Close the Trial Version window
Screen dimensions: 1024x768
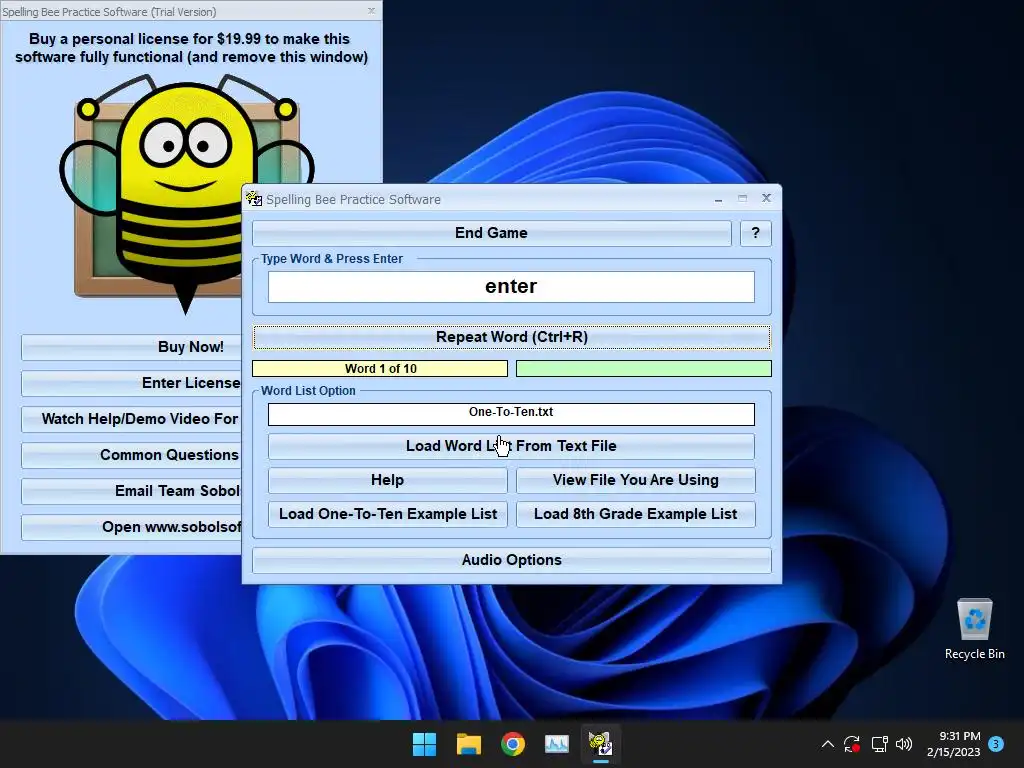[x=371, y=11]
